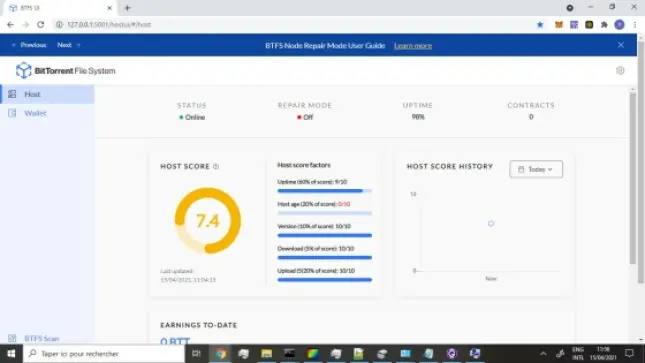
Task: Click the Upload score factor bar
Action: click(325, 280)
